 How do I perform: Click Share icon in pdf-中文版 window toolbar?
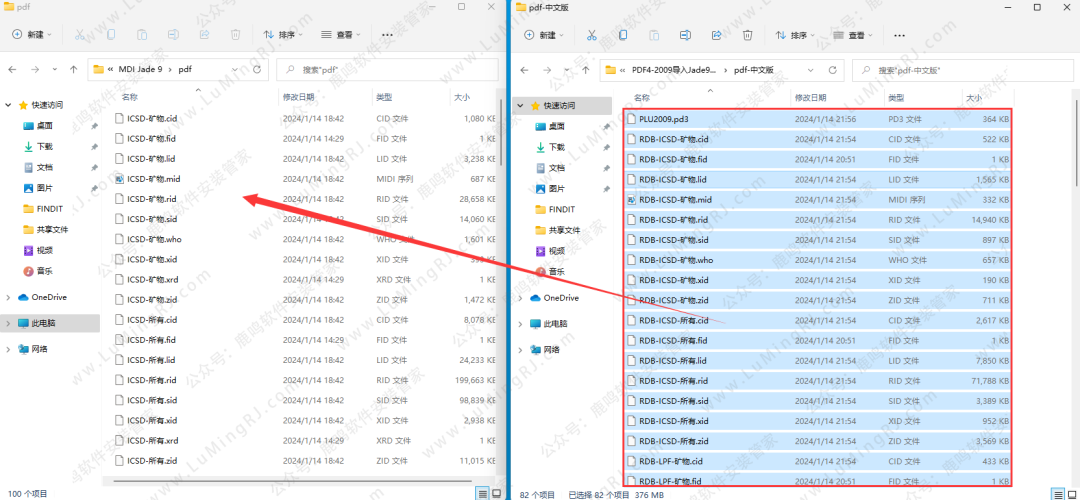[717, 35]
